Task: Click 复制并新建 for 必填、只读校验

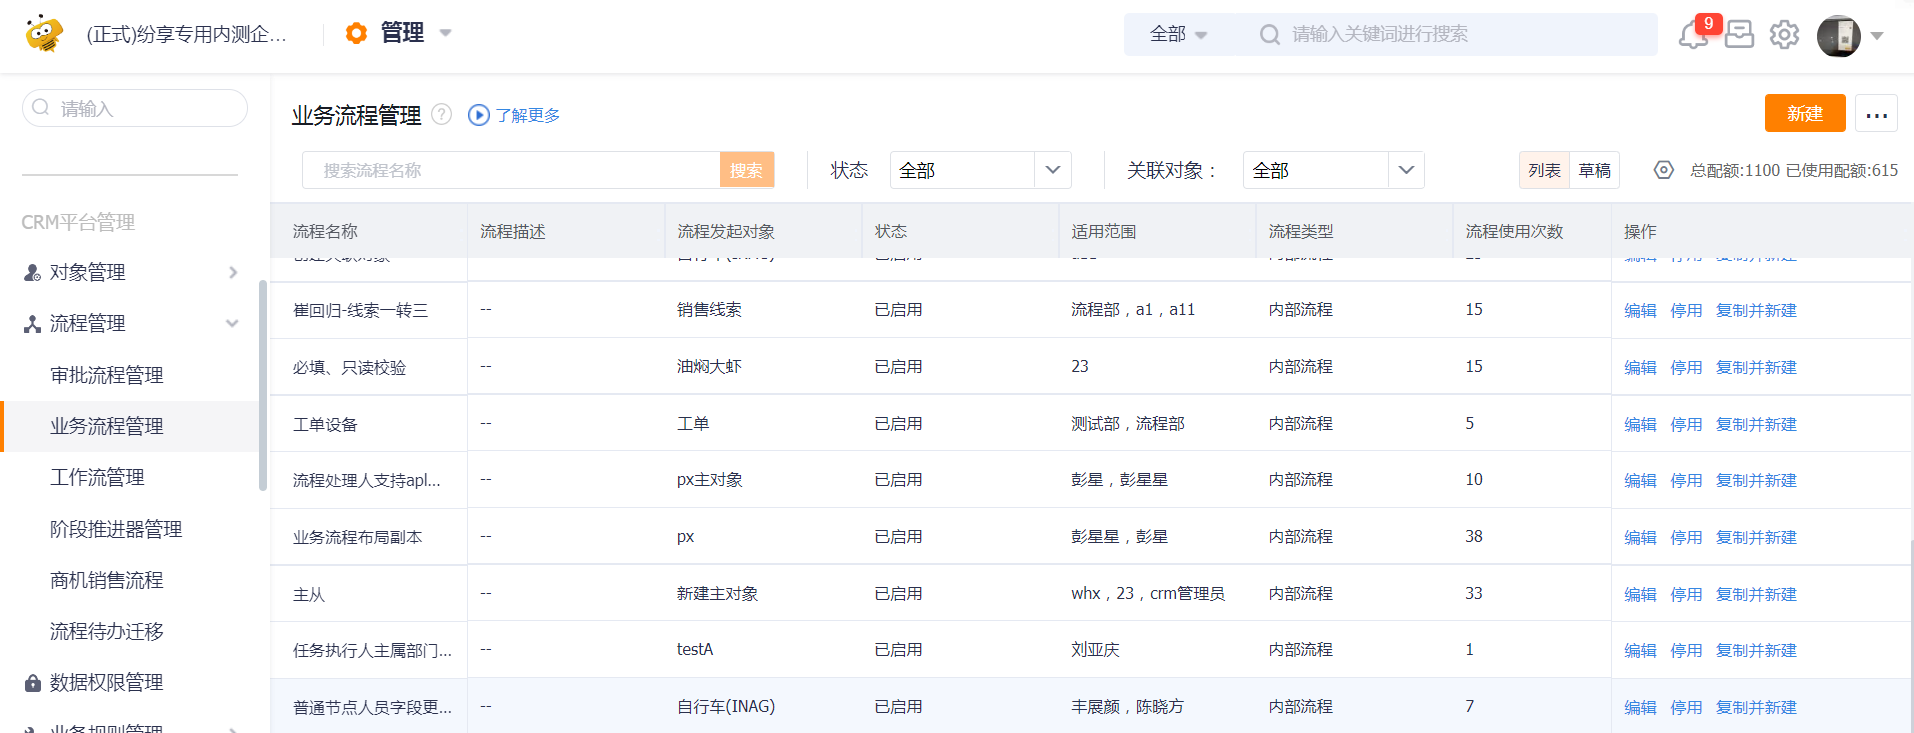Action: pos(1756,367)
